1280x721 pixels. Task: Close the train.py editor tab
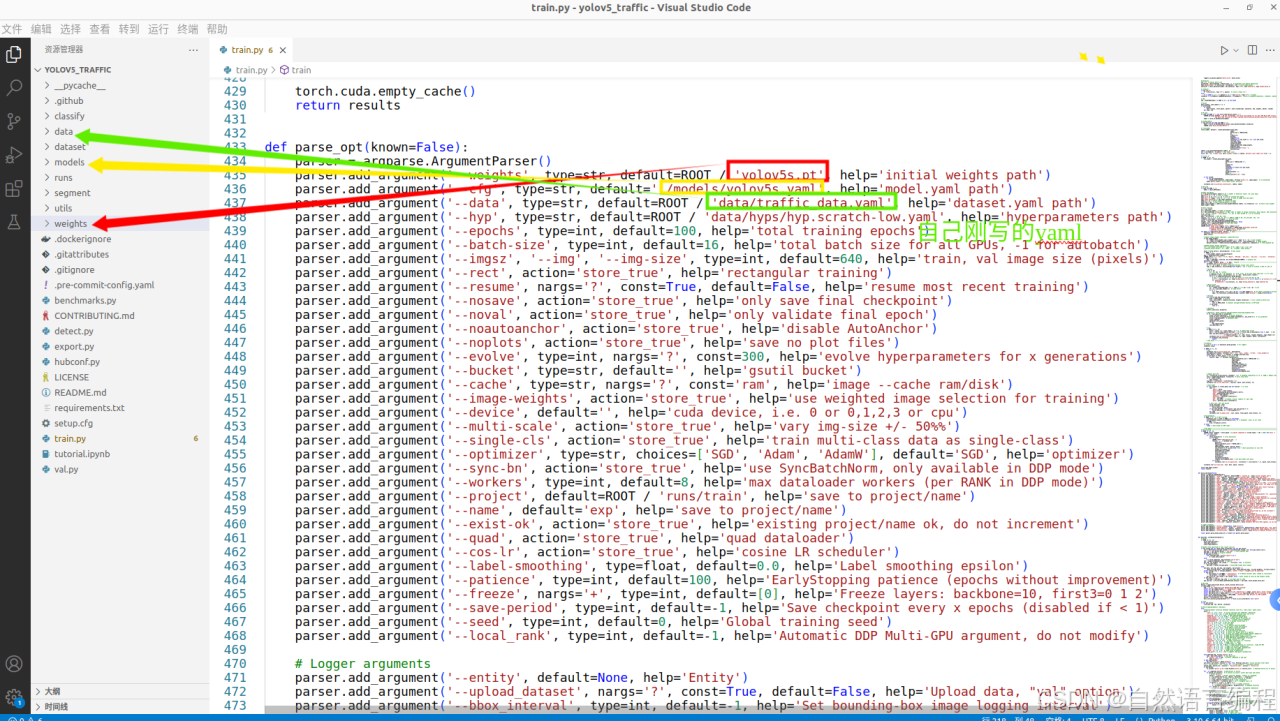(283, 50)
